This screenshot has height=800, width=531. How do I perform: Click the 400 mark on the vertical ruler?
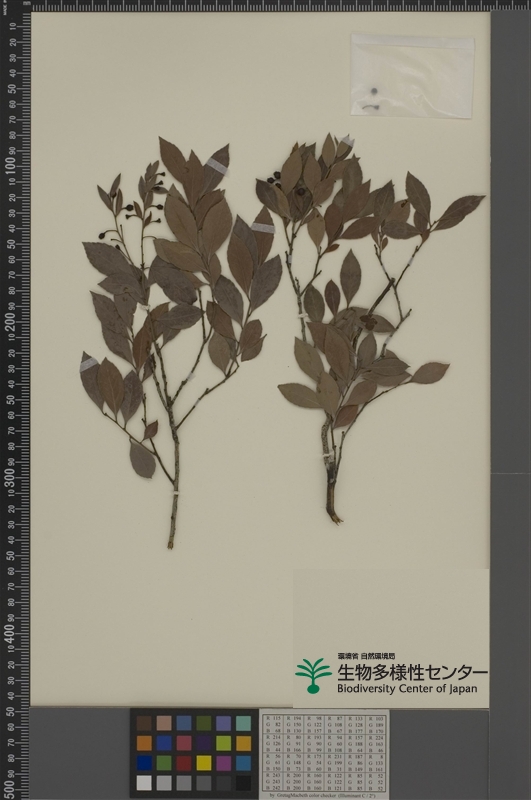click(x=10, y=634)
